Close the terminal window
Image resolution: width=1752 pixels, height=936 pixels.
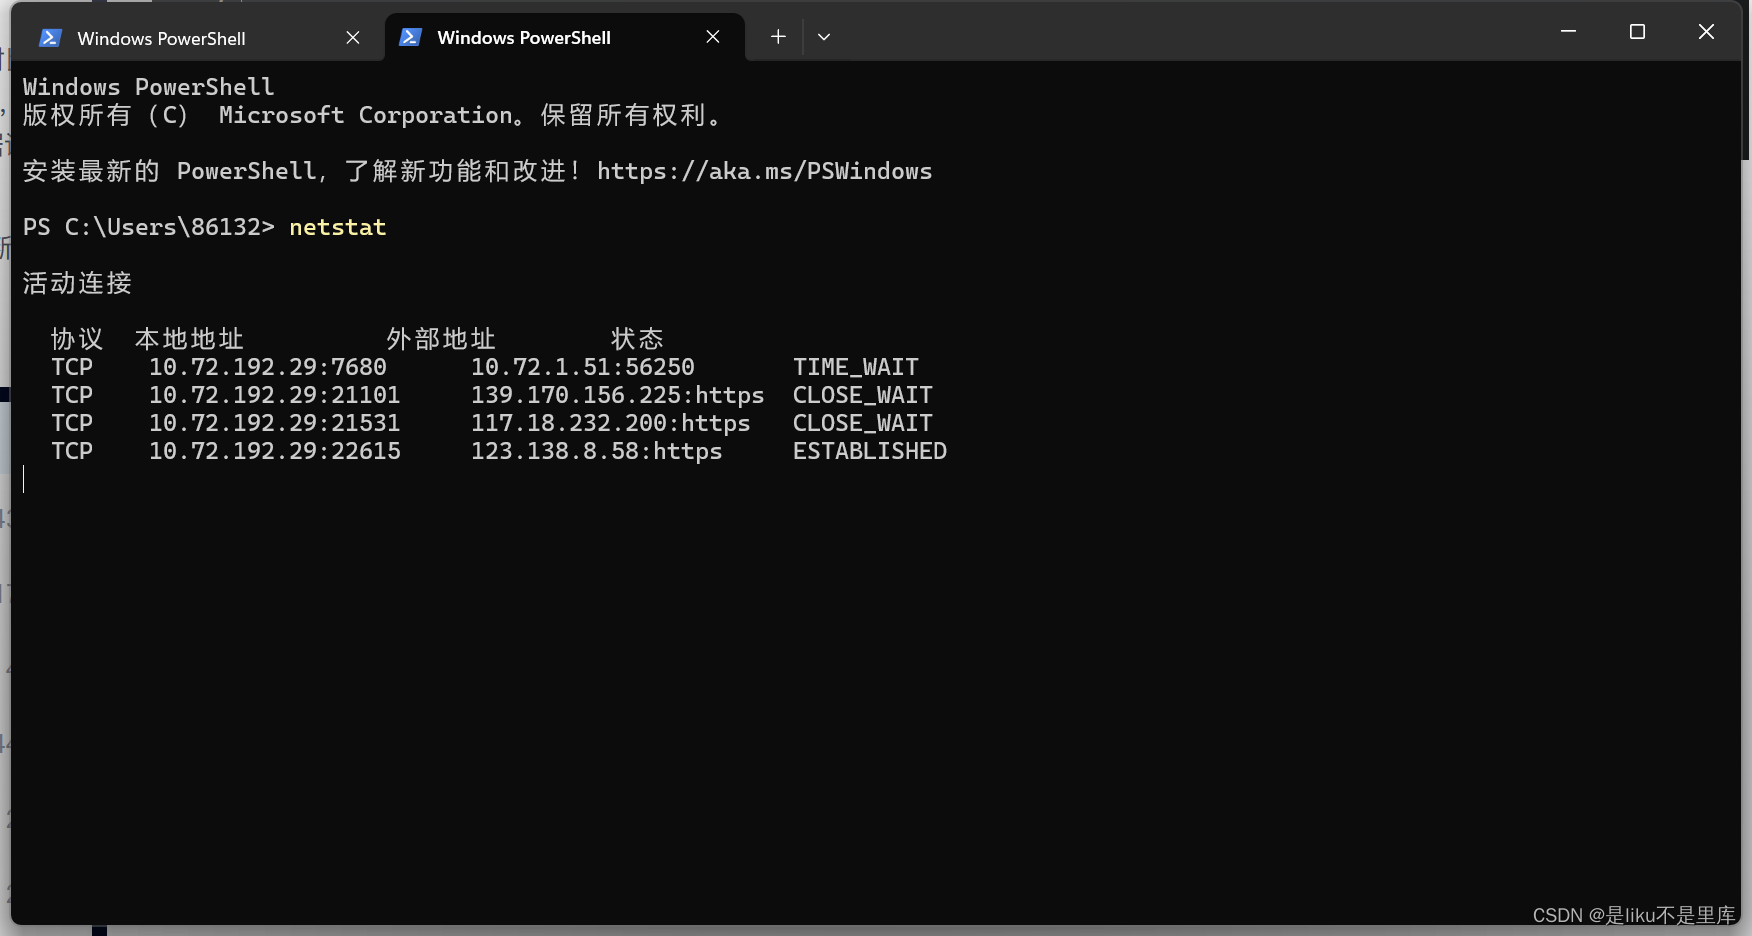click(x=1706, y=32)
